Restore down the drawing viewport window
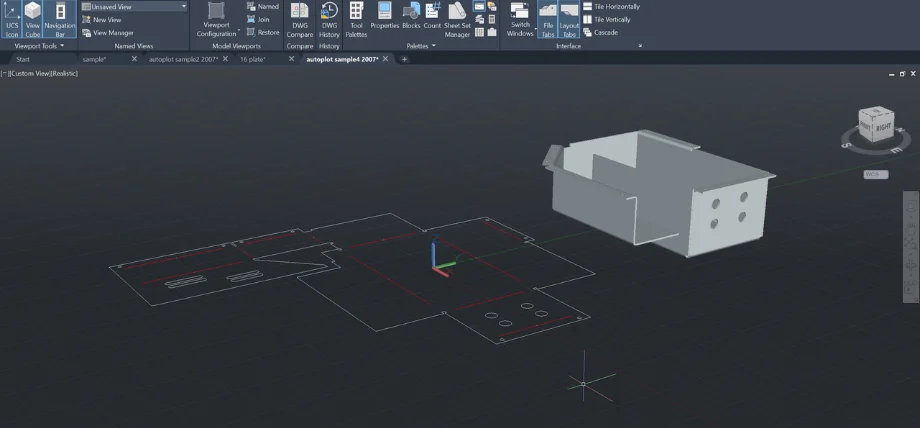Screen dimensions: 920x428 point(902,74)
